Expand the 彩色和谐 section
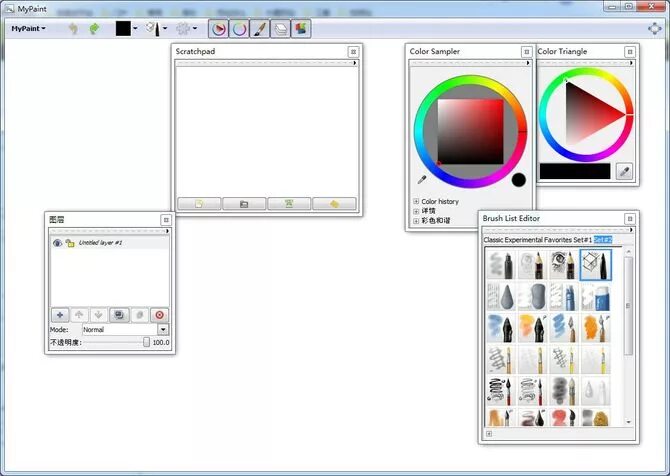Viewport: 670px width, 476px height. tap(416, 221)
